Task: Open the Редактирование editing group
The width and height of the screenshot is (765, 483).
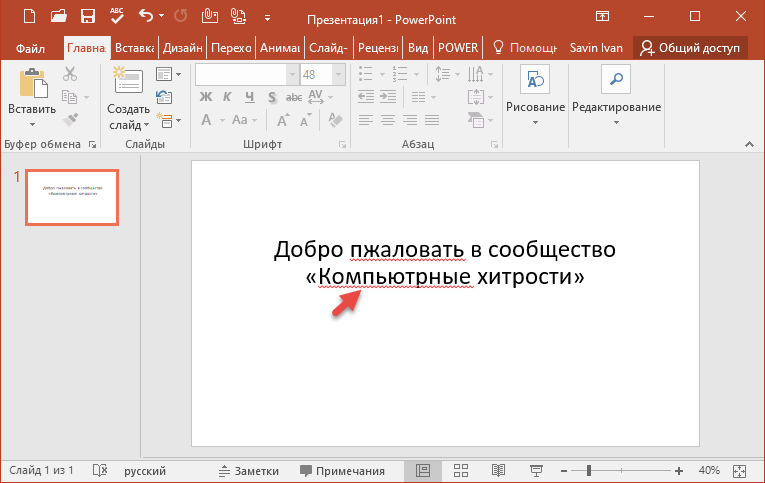Action: point(616,96)
